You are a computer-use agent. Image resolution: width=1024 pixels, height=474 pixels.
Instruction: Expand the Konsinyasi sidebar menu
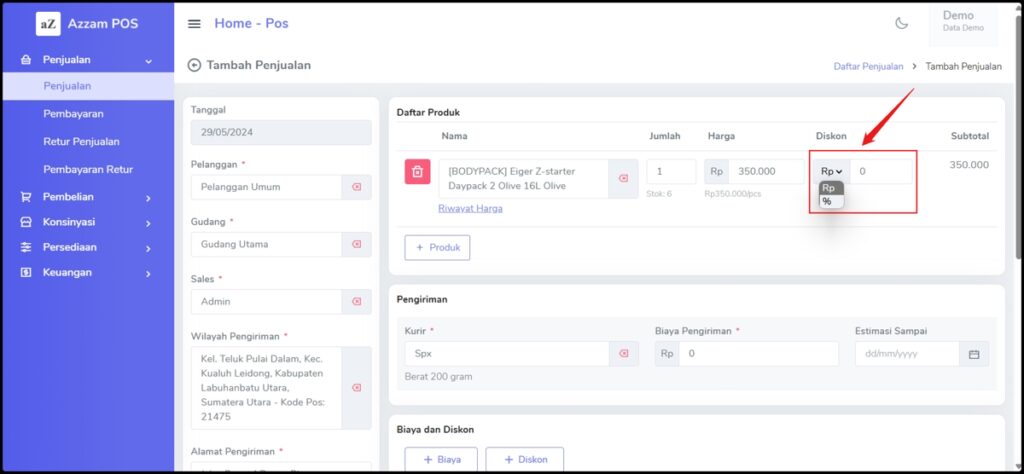(87, 222)
